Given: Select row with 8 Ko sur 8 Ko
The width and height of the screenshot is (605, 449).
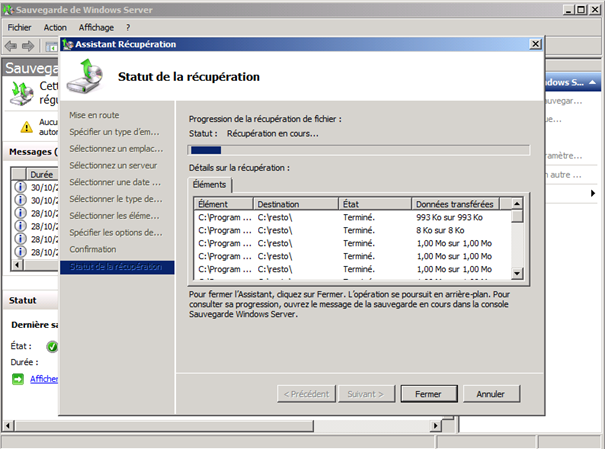Looking at the screenshot, I should click(x=353, y=230).
